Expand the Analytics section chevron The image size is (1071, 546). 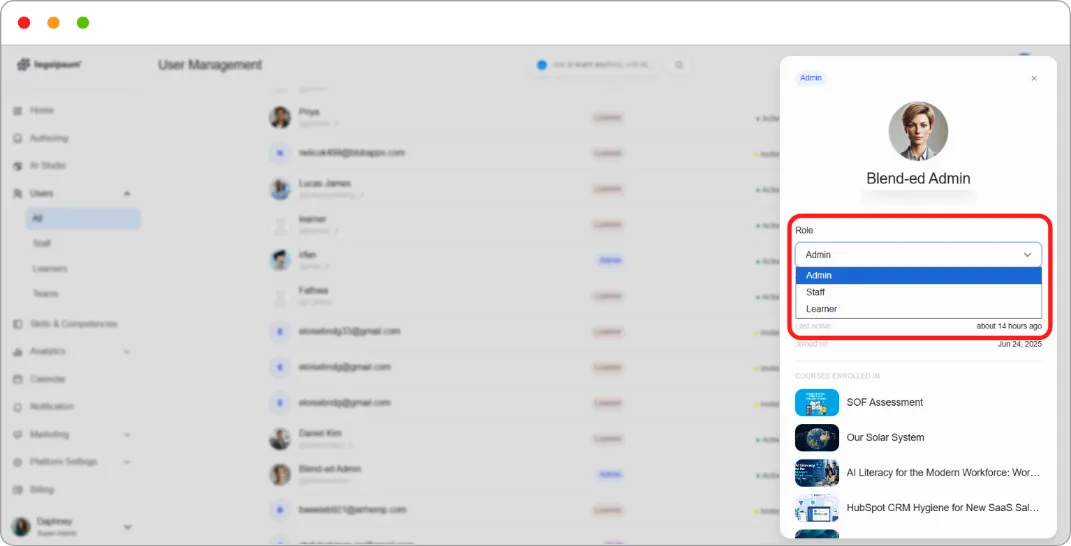pyautogui.click(x=126, y=352)
